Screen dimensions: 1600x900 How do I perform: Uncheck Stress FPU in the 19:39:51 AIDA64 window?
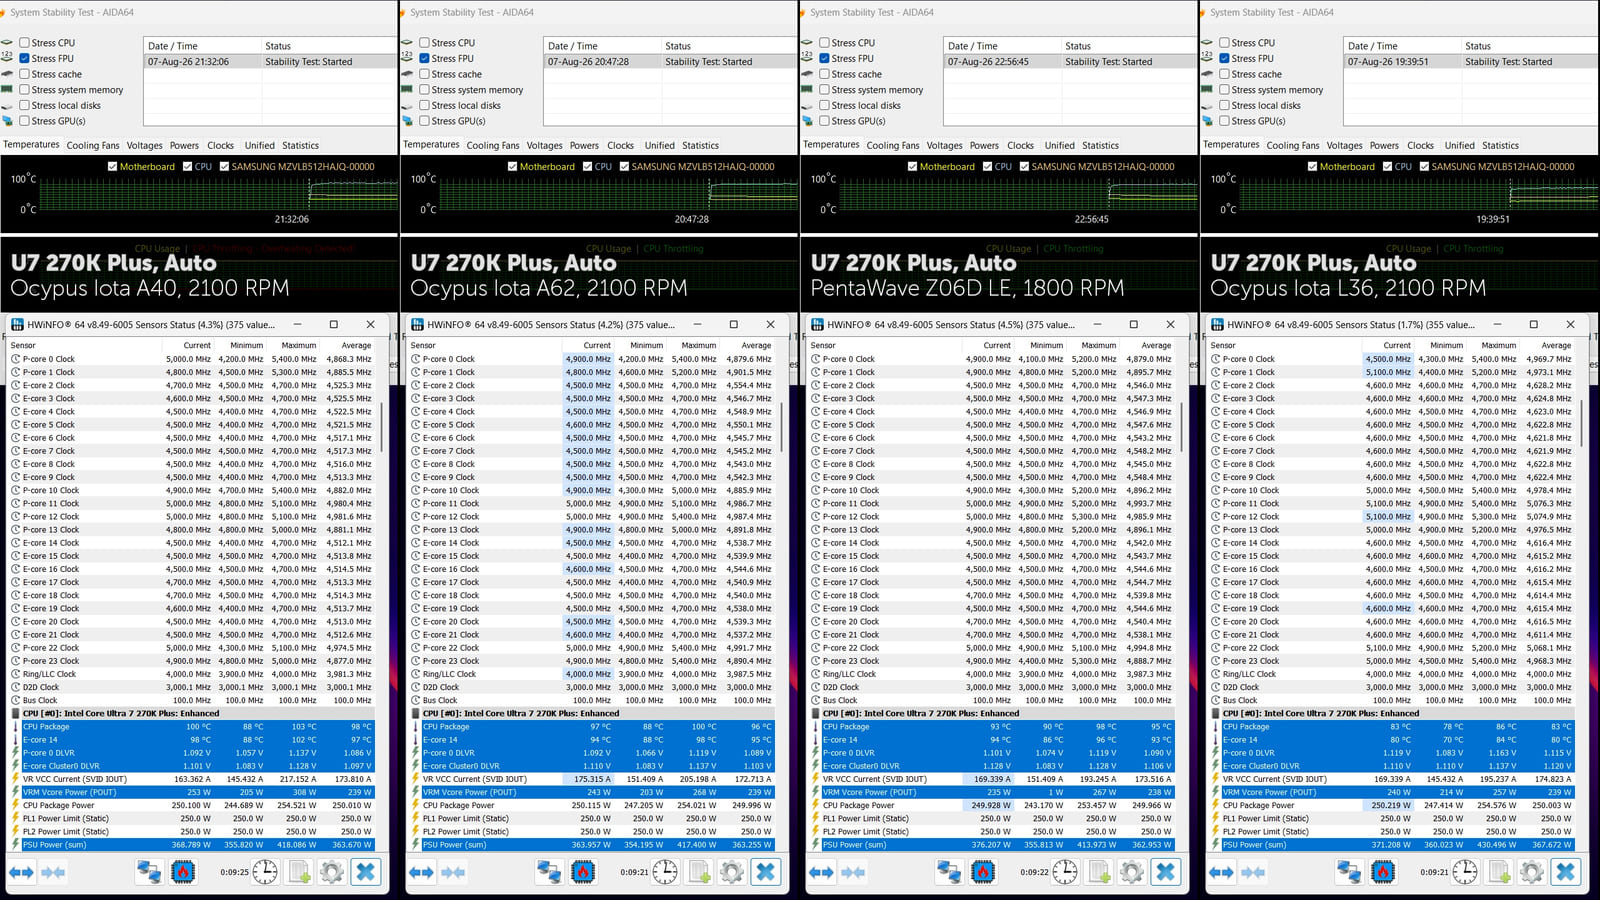[1224, 58]
